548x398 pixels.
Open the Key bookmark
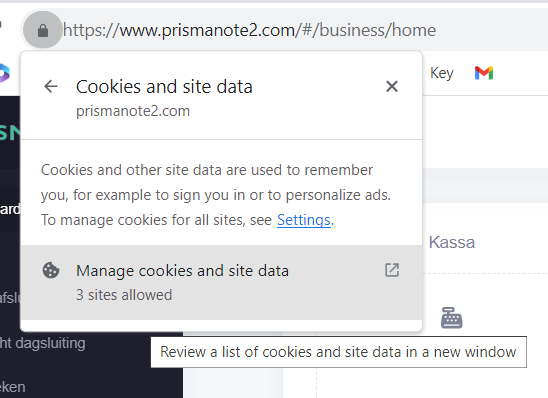tap(442, 73)
